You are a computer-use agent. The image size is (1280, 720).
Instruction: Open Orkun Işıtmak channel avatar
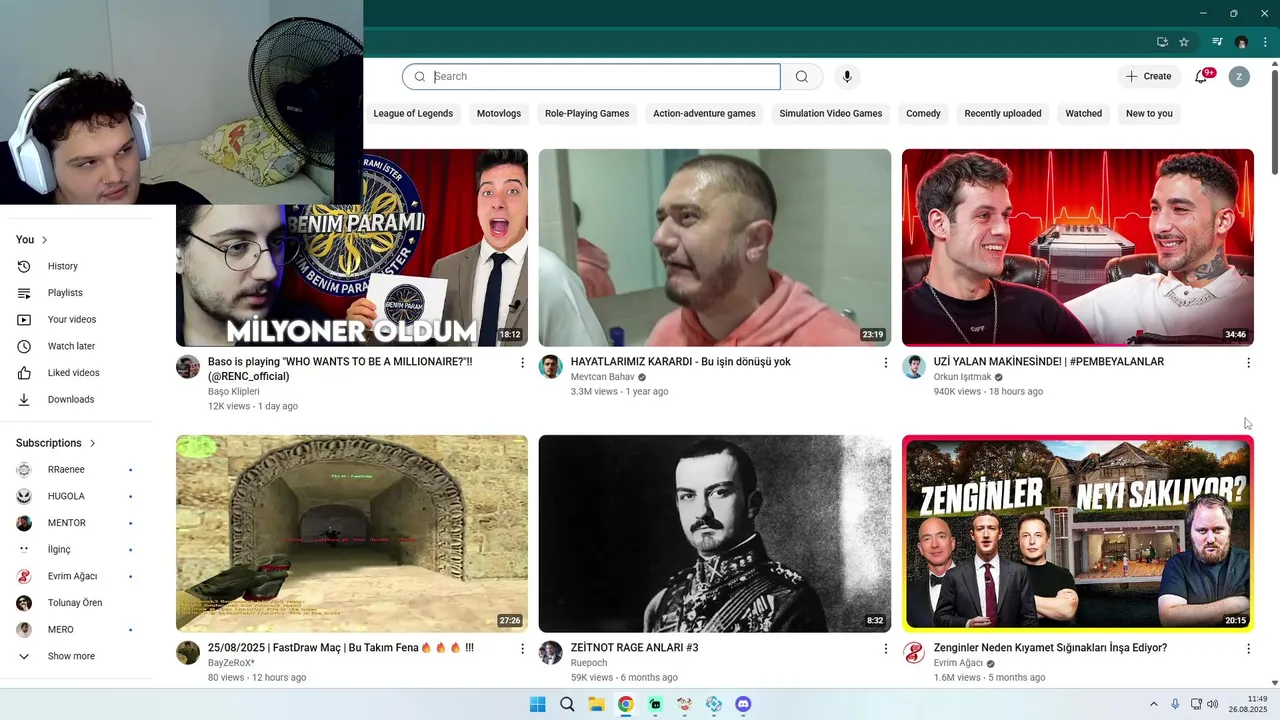tap(914, 367)
